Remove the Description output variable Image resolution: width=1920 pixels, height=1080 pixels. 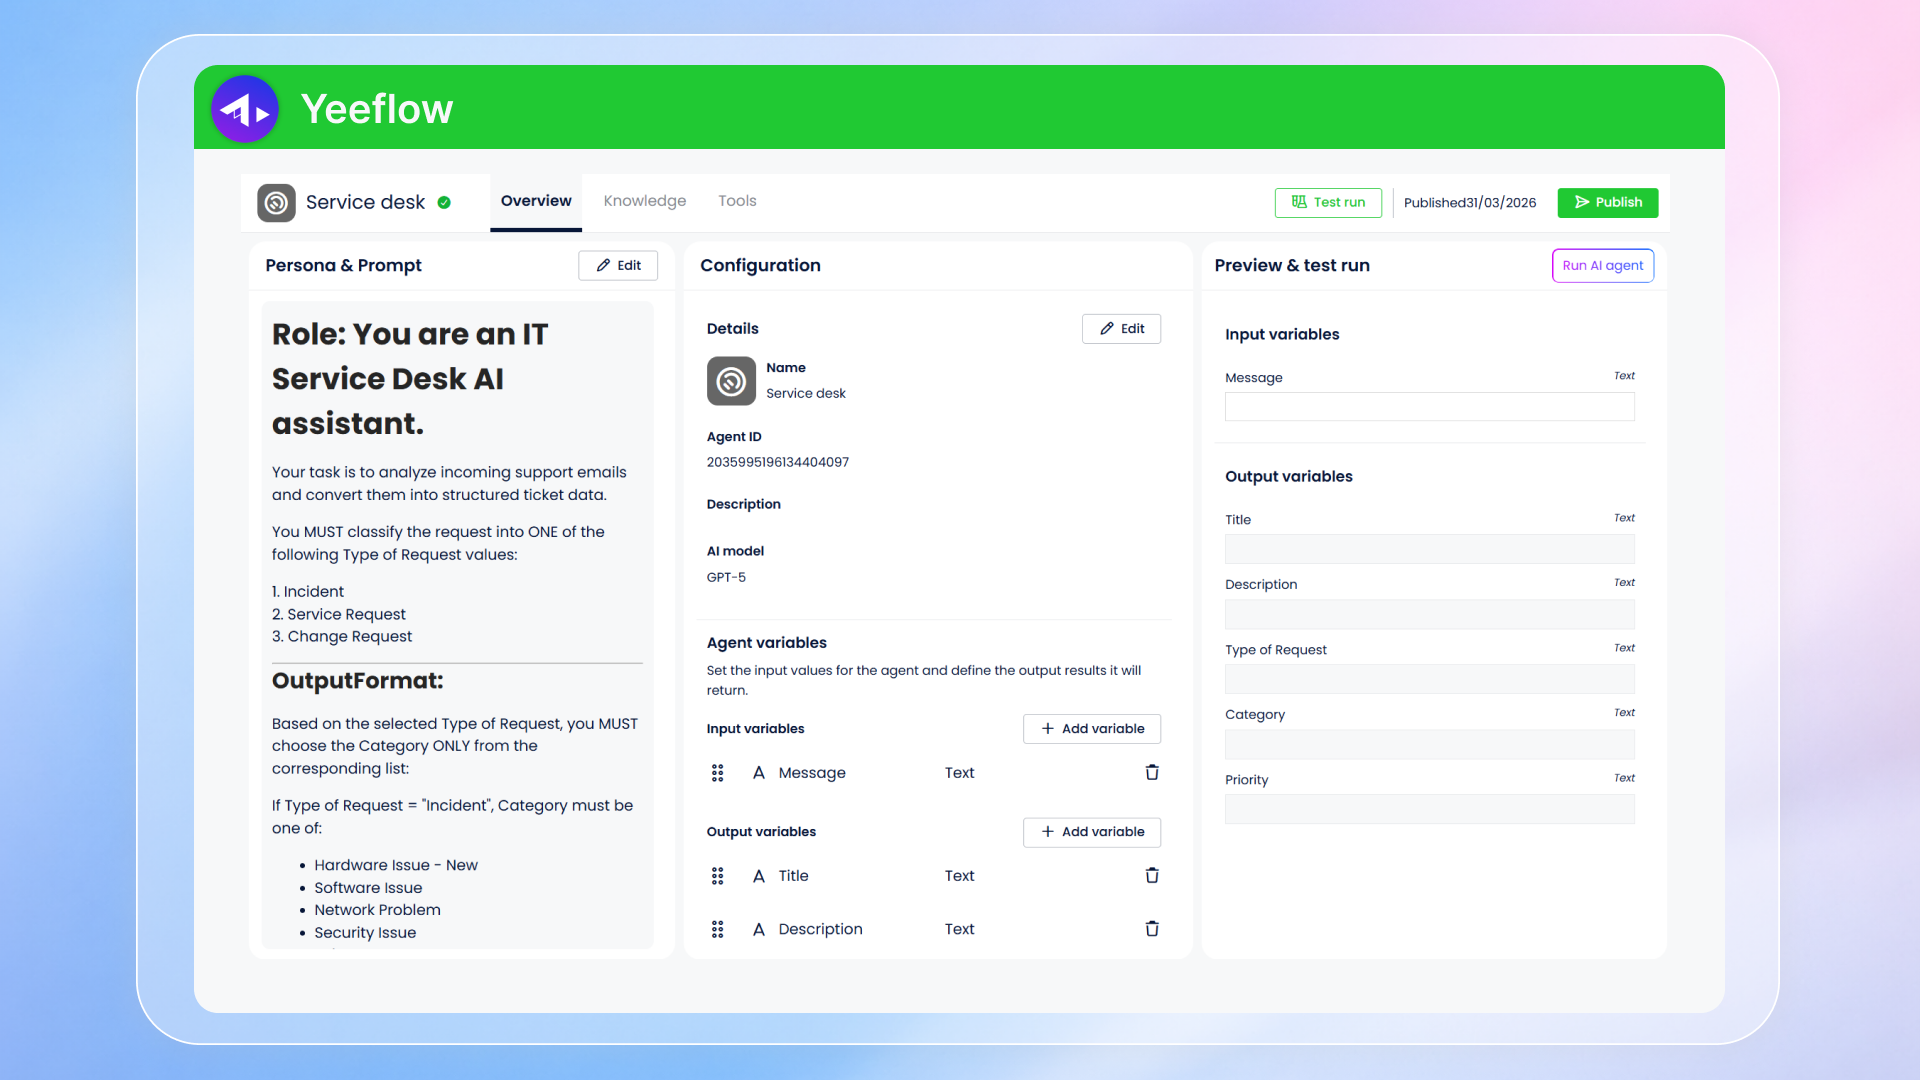point(1152,928)
